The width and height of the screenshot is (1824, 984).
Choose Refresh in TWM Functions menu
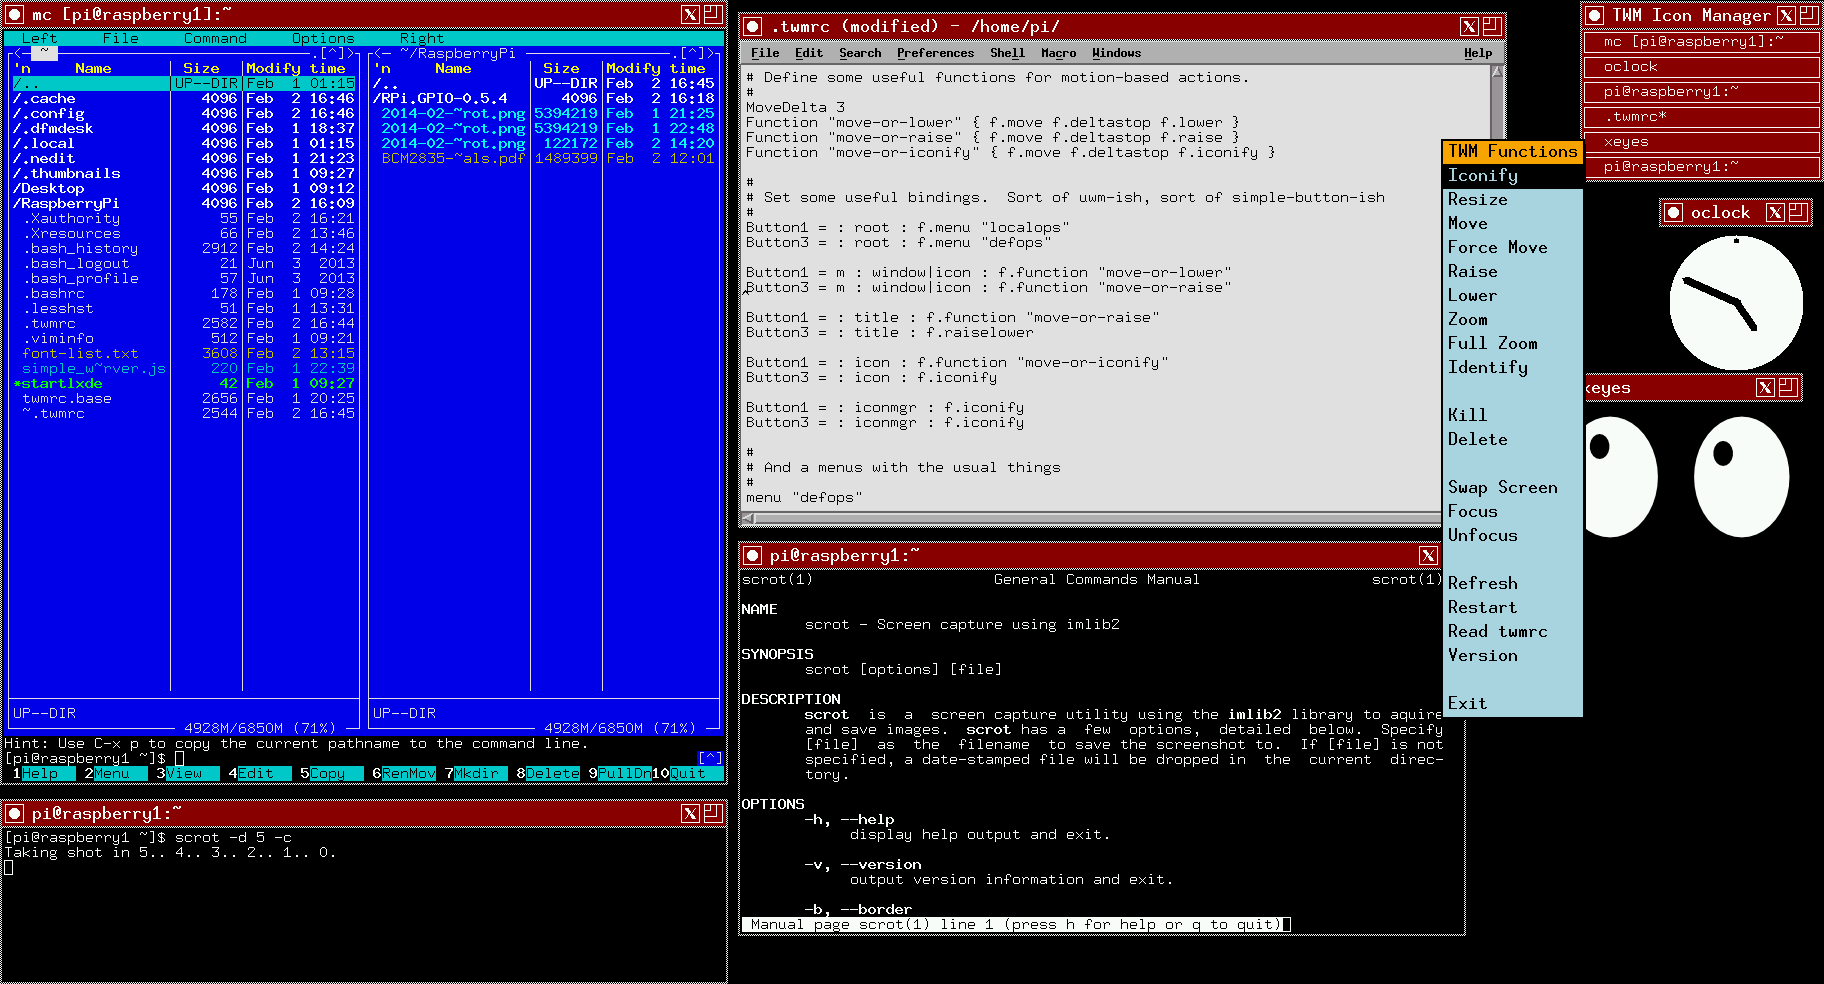(x=1512, y=583)
